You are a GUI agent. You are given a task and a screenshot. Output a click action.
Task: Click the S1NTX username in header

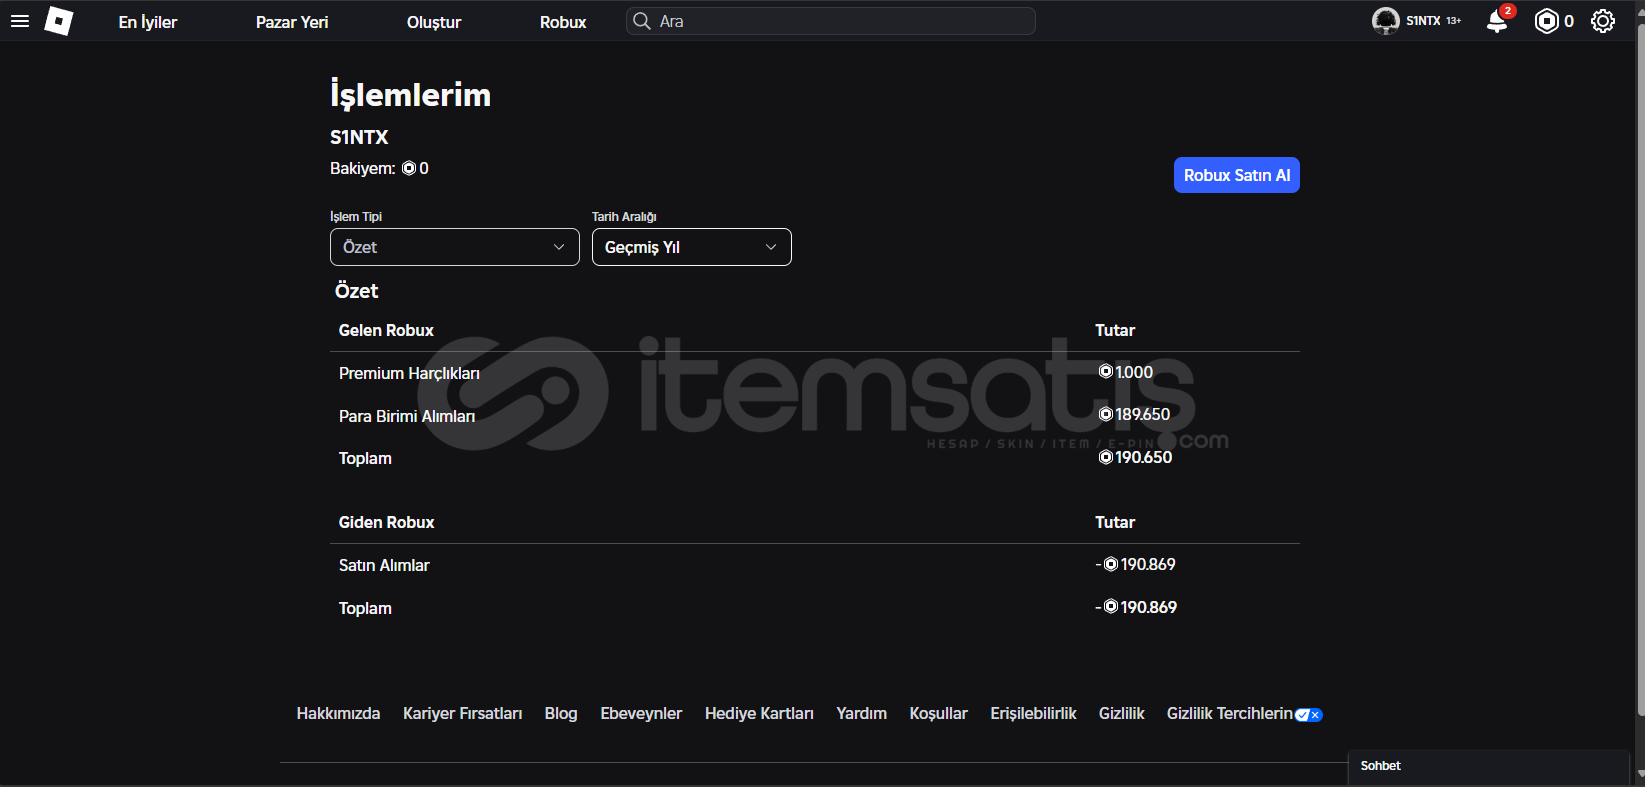point(1423,21)
